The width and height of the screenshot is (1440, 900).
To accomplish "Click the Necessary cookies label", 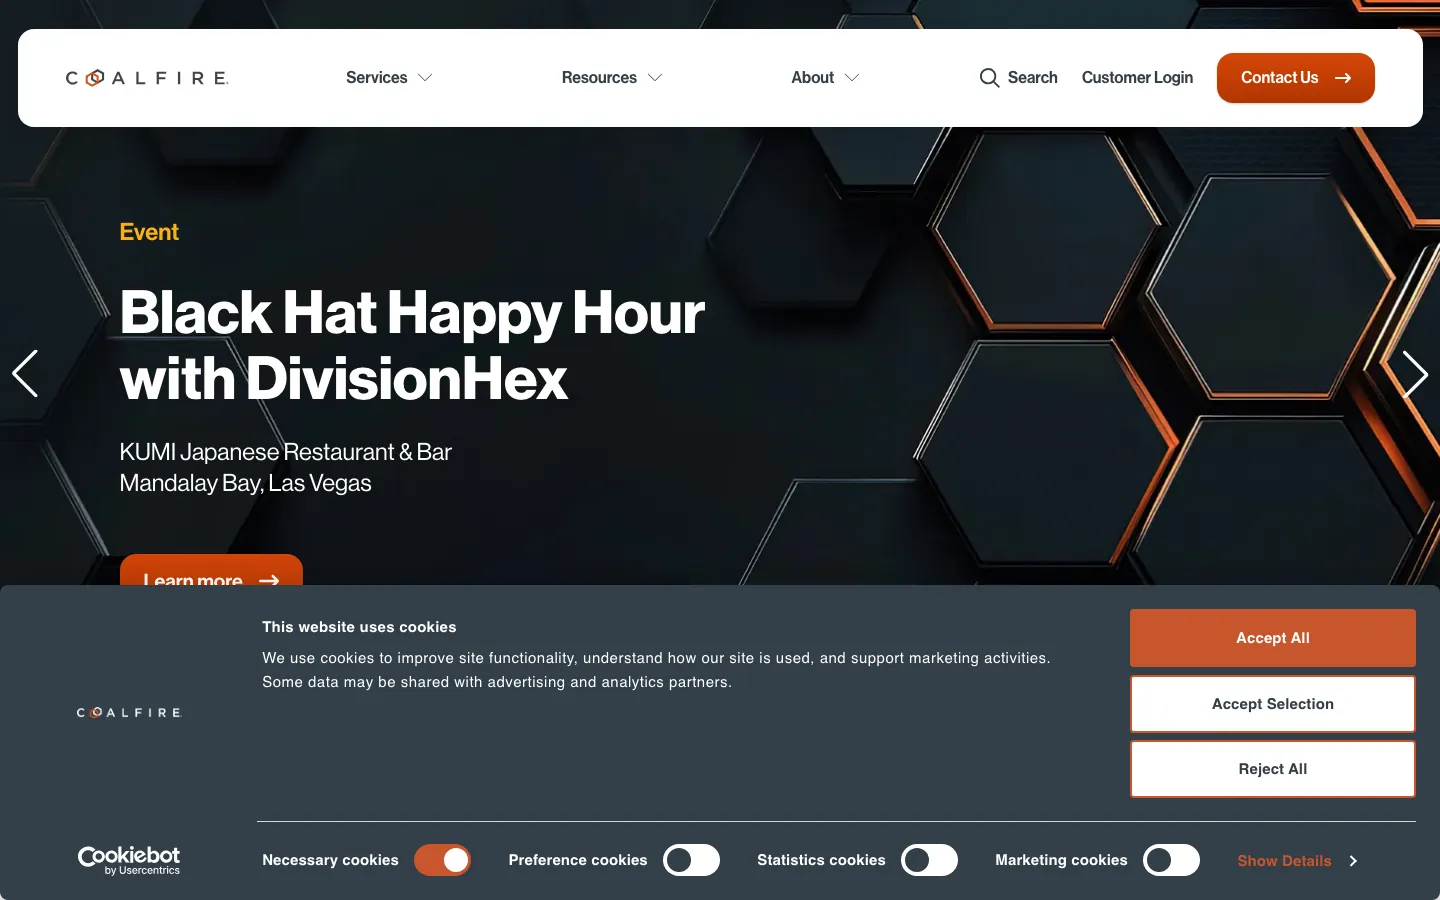I will (330, 860).
